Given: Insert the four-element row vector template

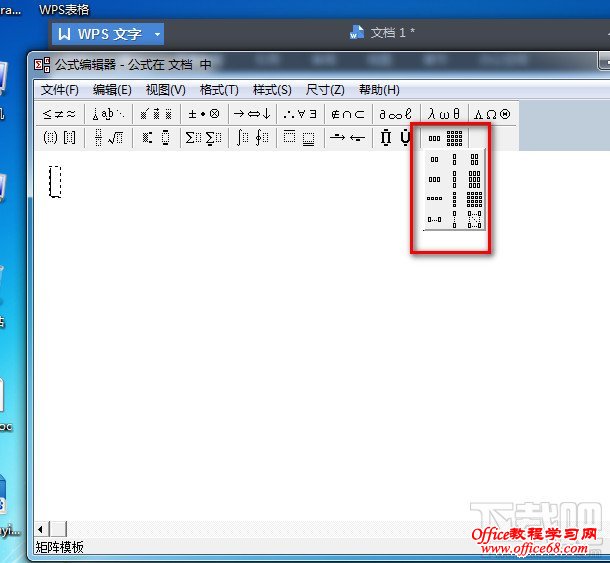Looking at the screenshot, I should tap(434, 199).
